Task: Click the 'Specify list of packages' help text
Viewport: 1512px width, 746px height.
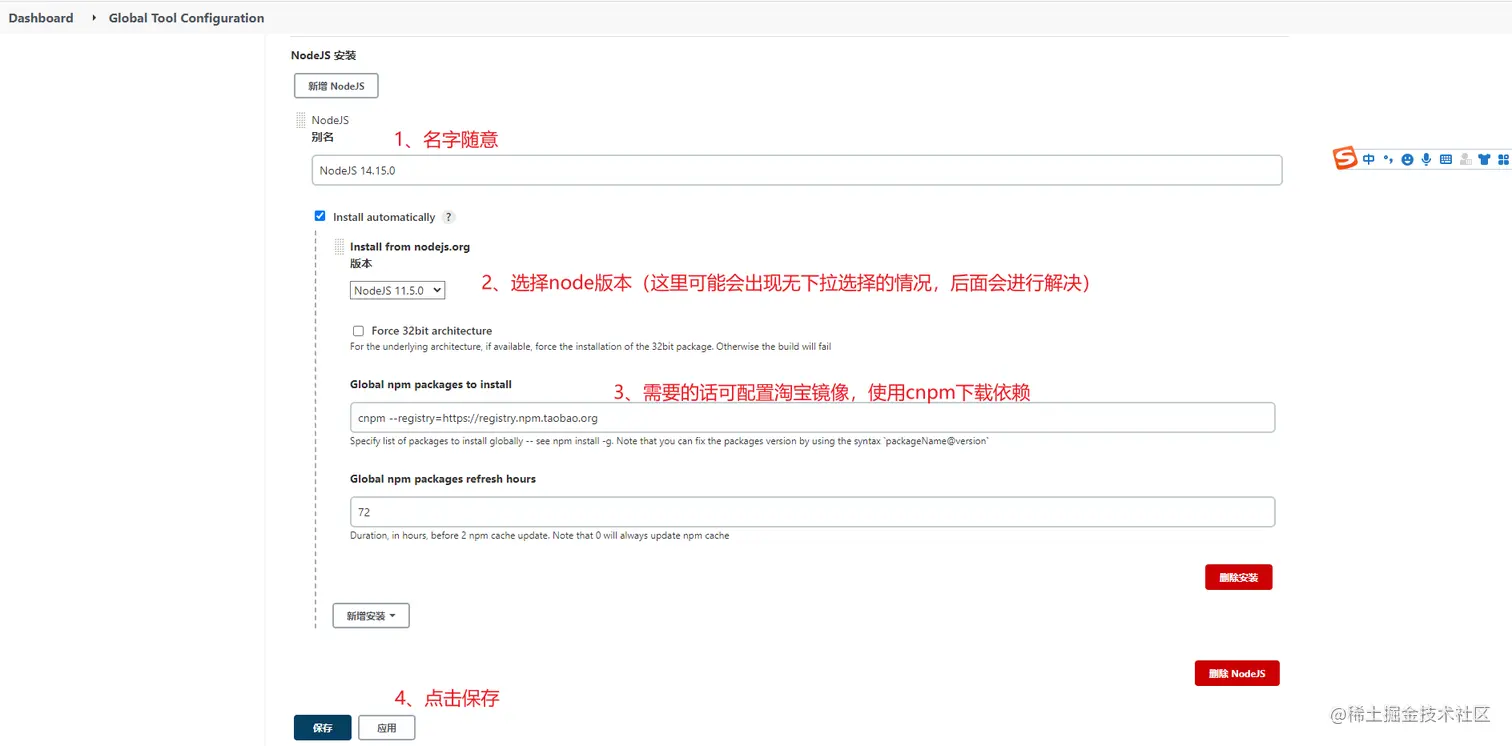Action: (669, 441)
